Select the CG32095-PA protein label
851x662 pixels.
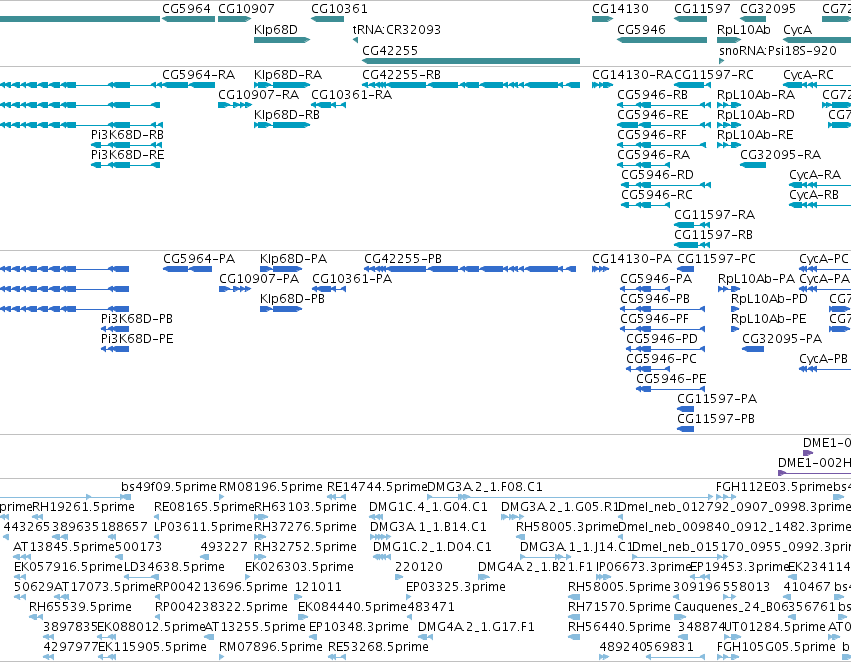(x=782, y=339)
